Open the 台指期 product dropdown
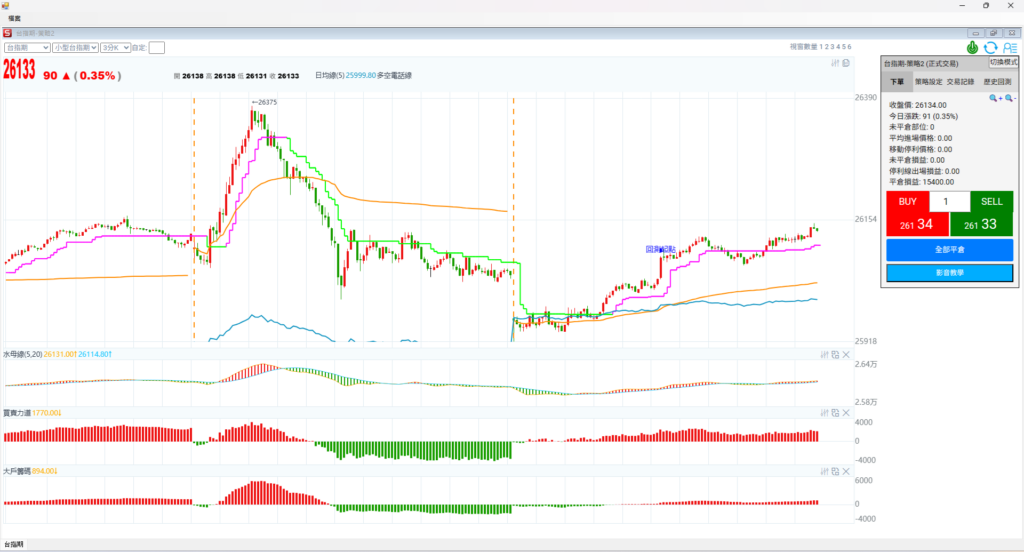The height and width of the screenshot is (552, 1024). tap(27, 47)
